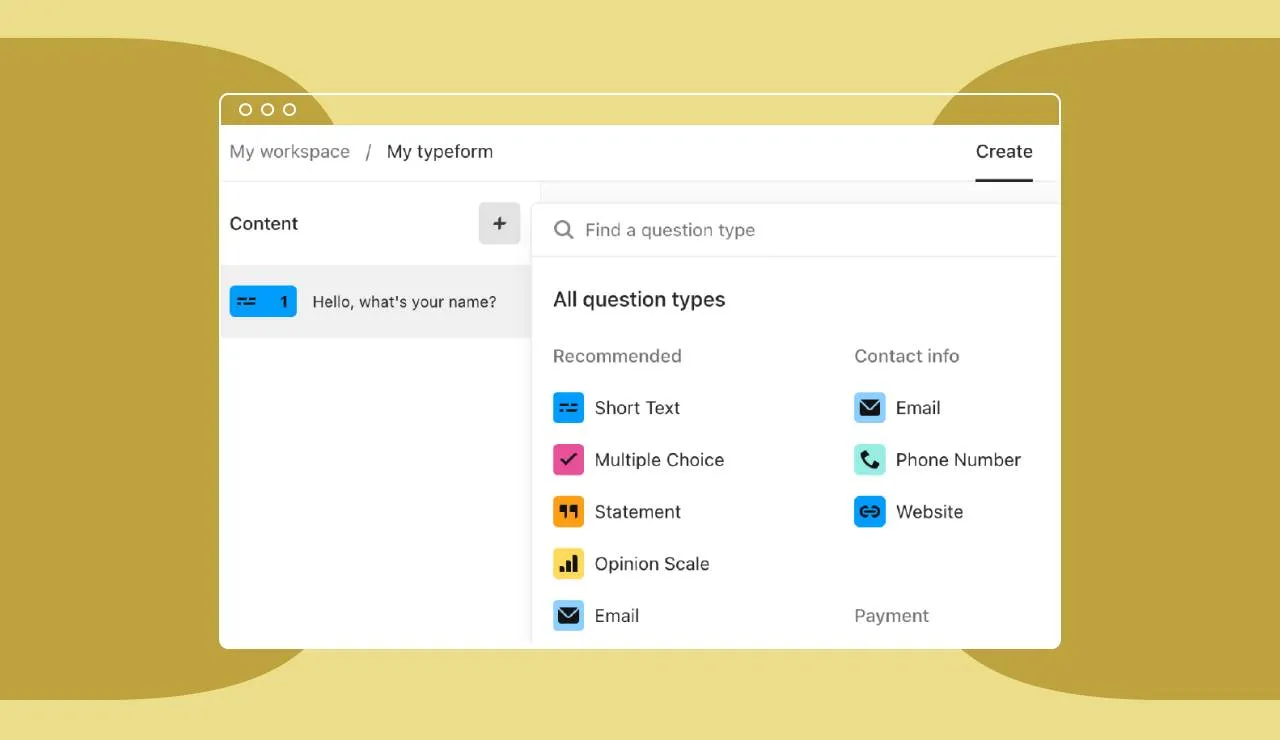This screenshot has height=740, width=1280.
Task: Click the blue number 1 question badge
Action: (x=263, y=302)
